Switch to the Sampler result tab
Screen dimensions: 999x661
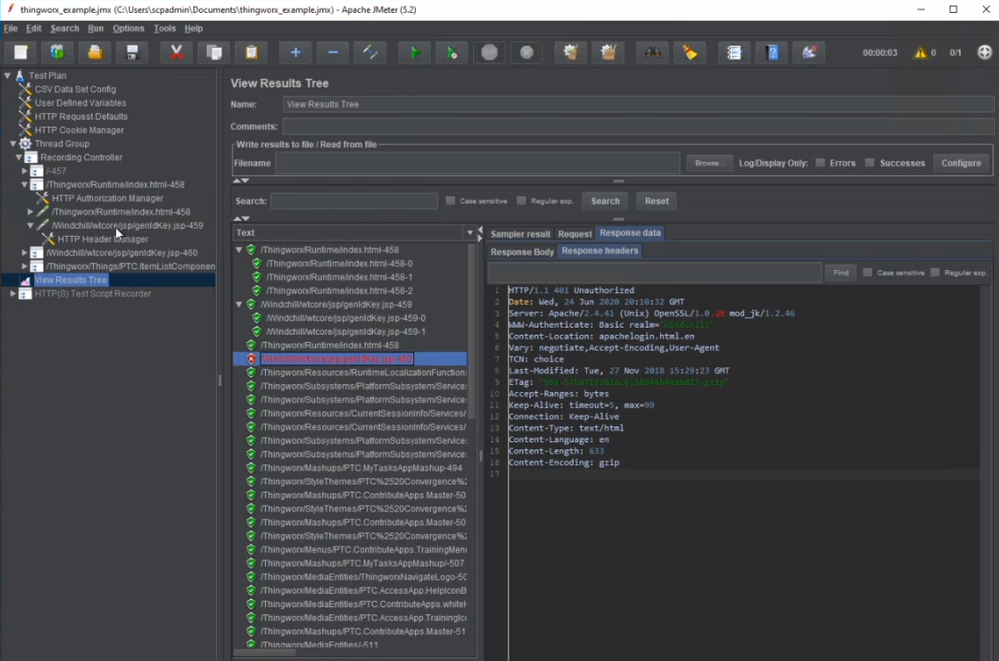click(520, 234)
